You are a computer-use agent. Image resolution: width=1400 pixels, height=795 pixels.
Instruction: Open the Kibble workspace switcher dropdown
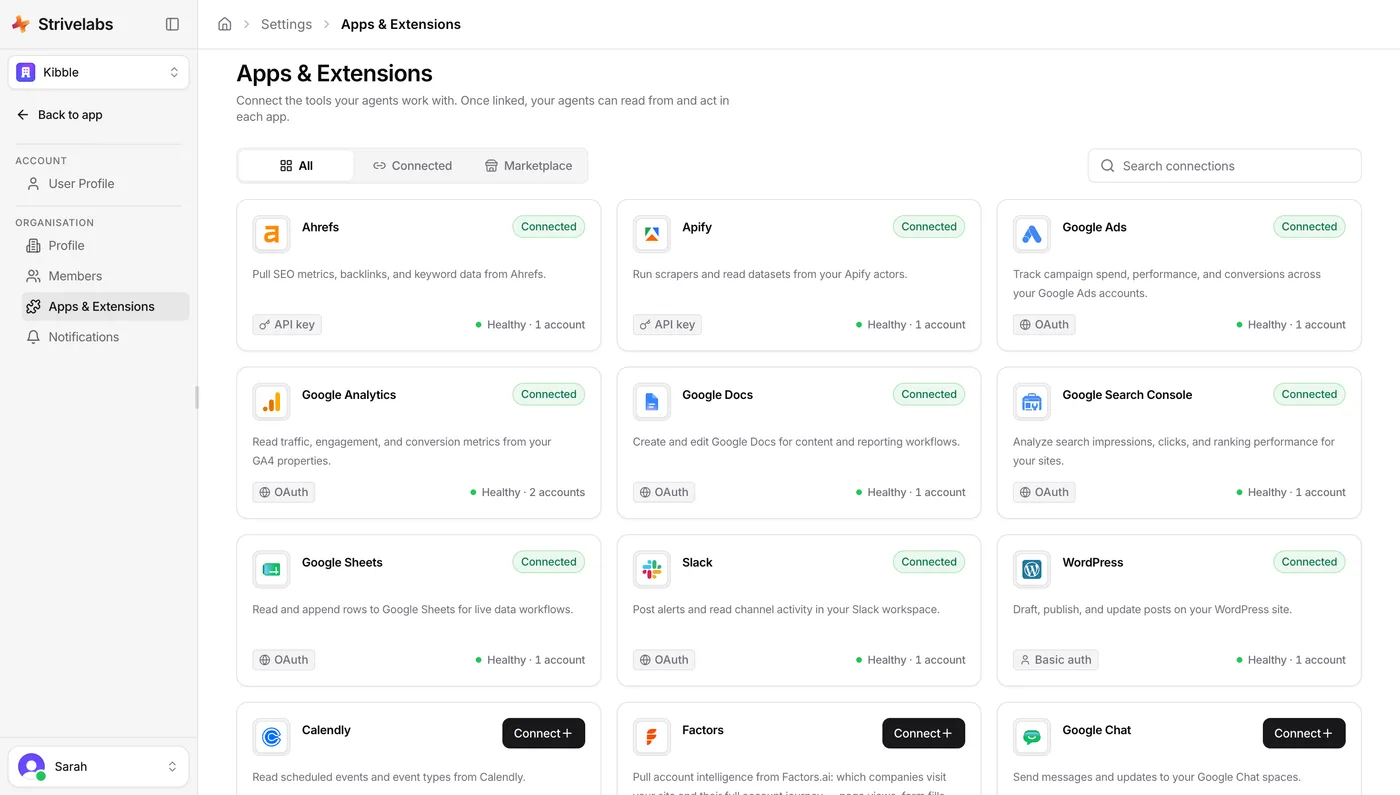(98, 72)
